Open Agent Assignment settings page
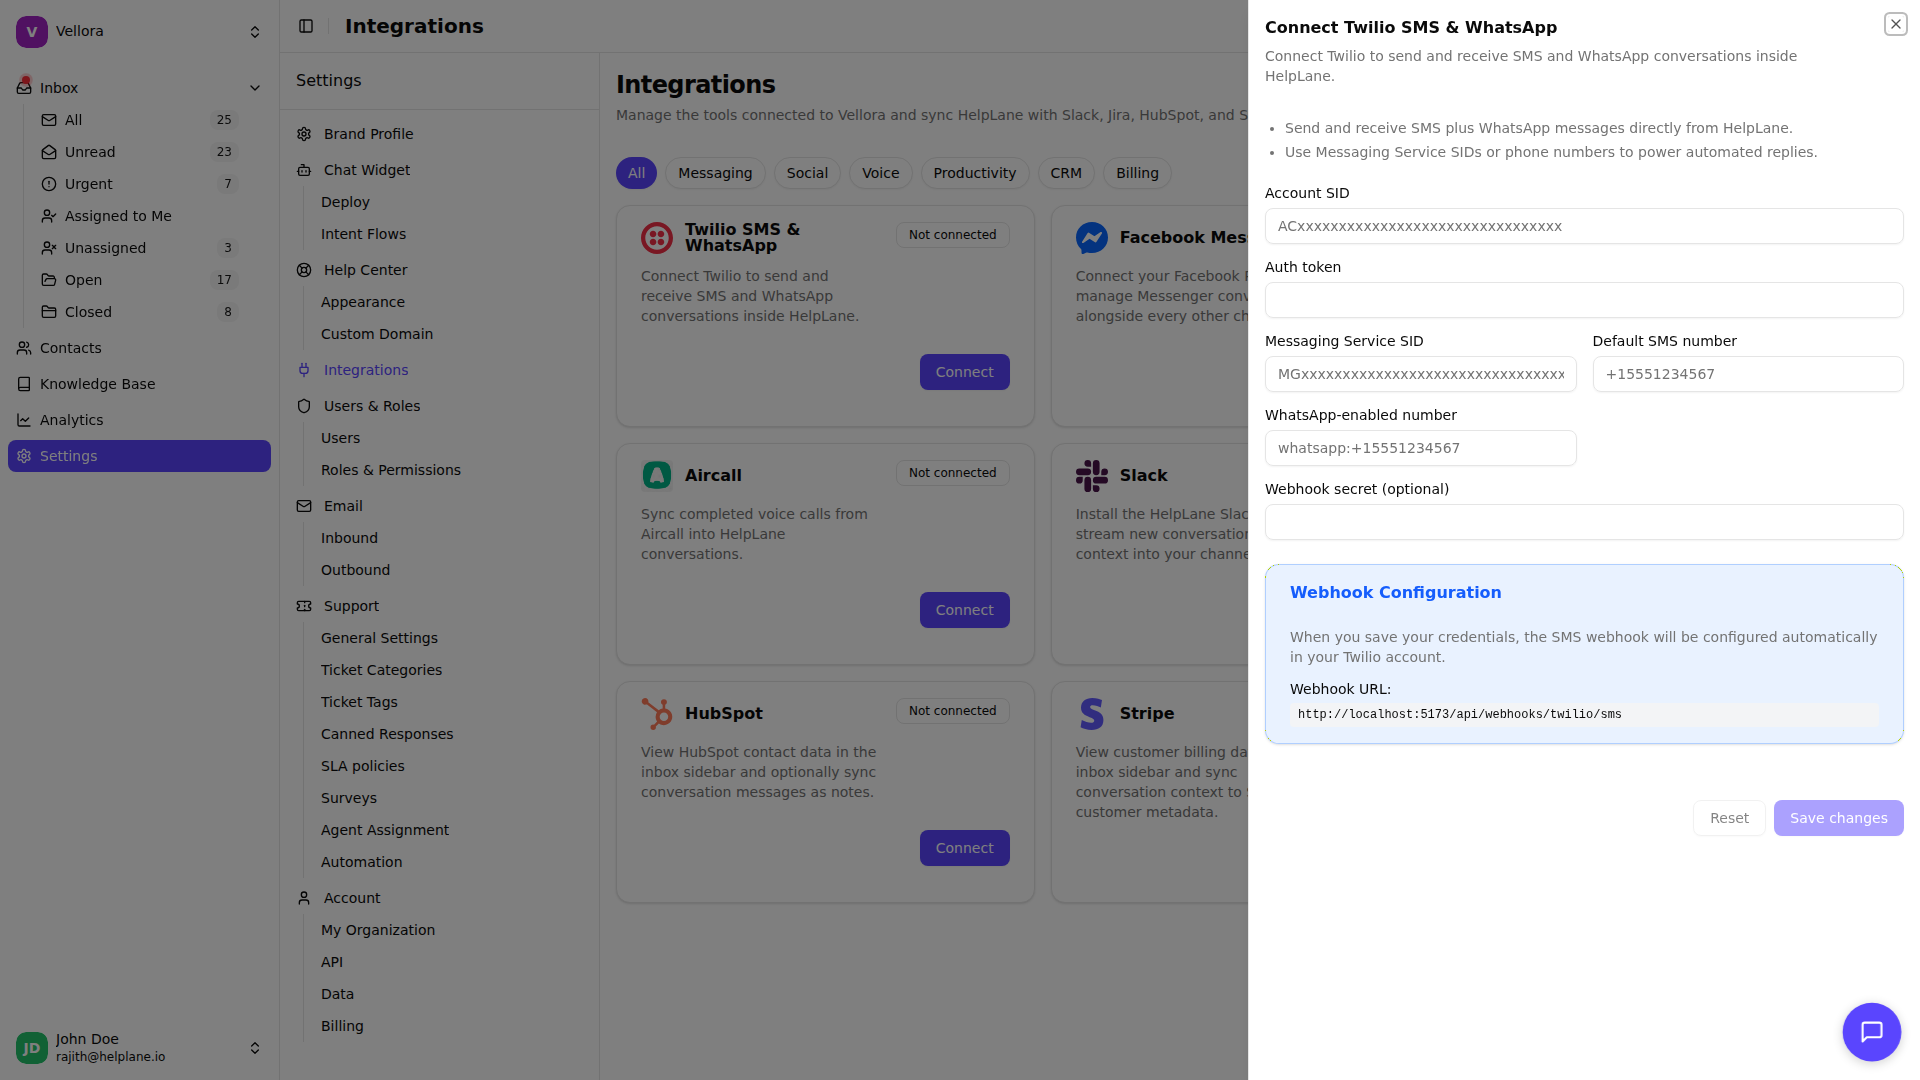 tap(385, 830)
